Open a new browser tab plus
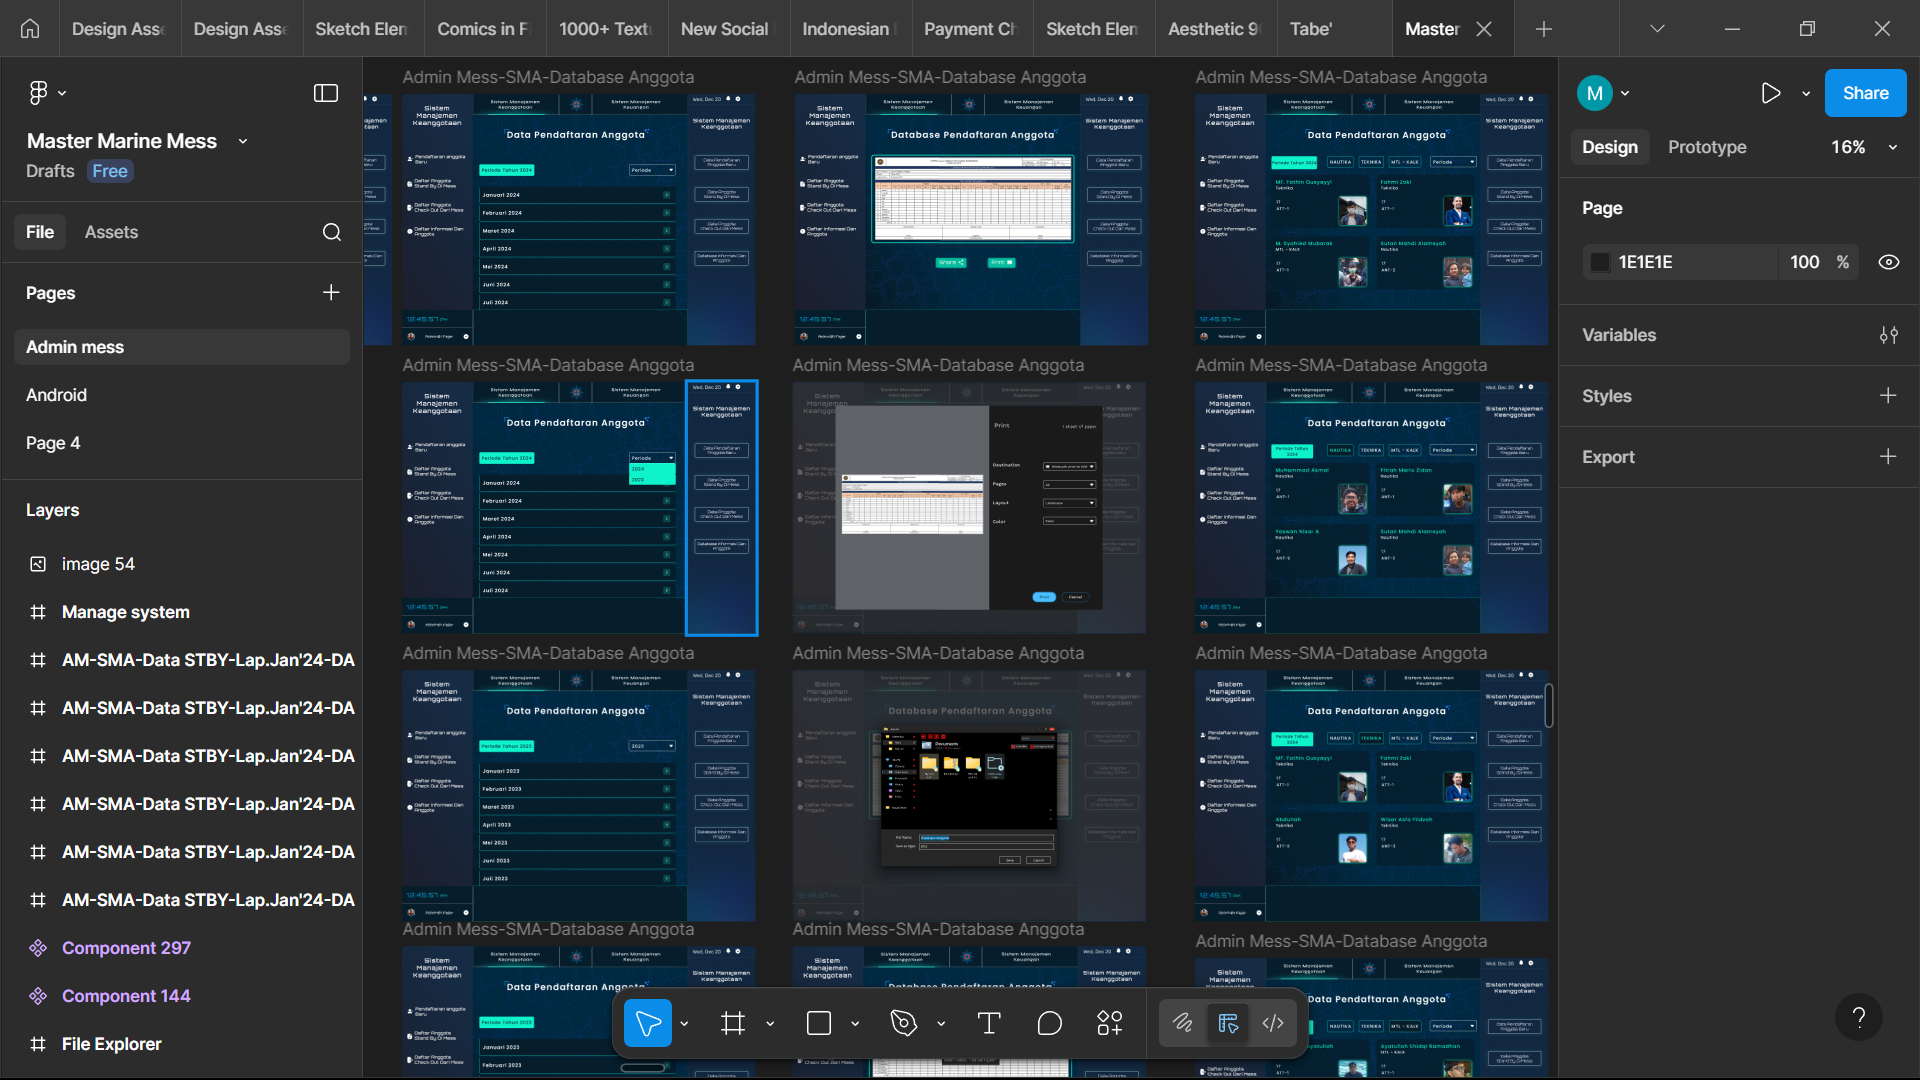 [1544, 29]
